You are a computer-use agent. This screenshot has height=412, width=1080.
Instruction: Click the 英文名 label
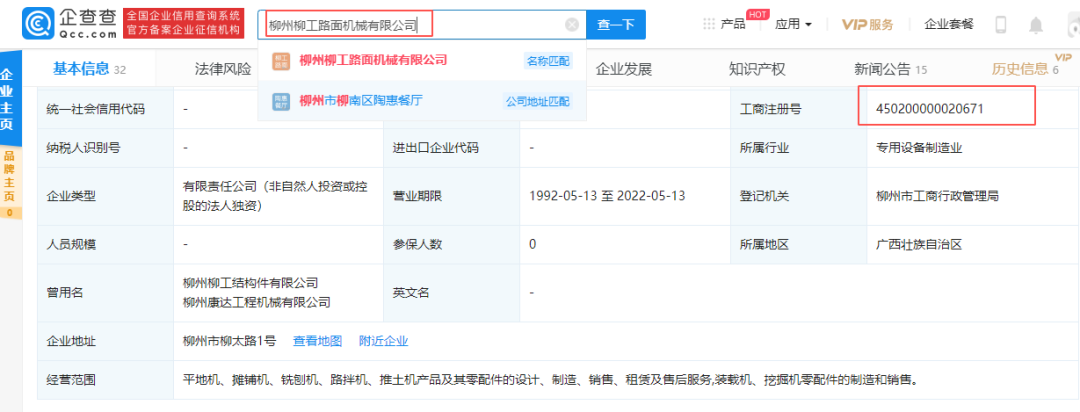[x=411, y=292]
